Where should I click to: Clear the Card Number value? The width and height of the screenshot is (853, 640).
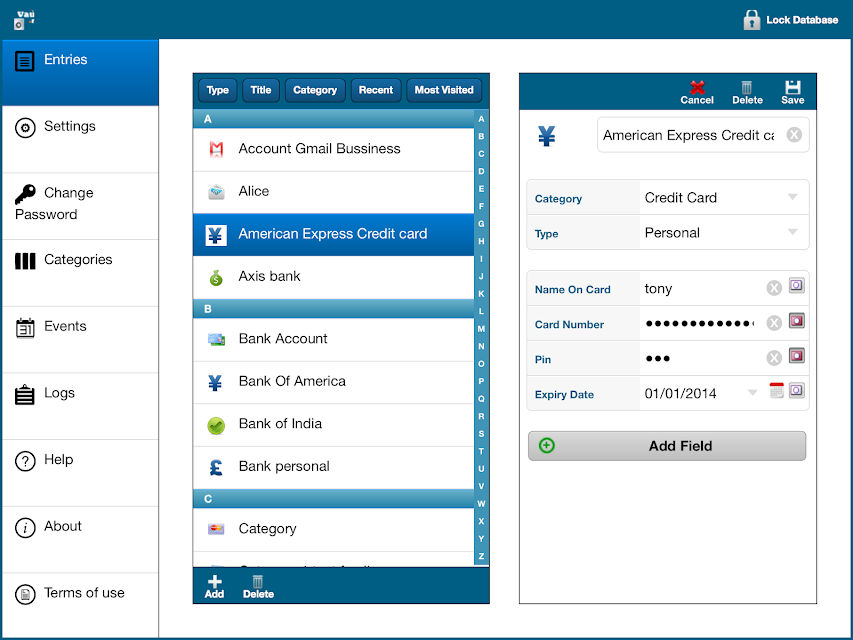[x=774, y=323]
